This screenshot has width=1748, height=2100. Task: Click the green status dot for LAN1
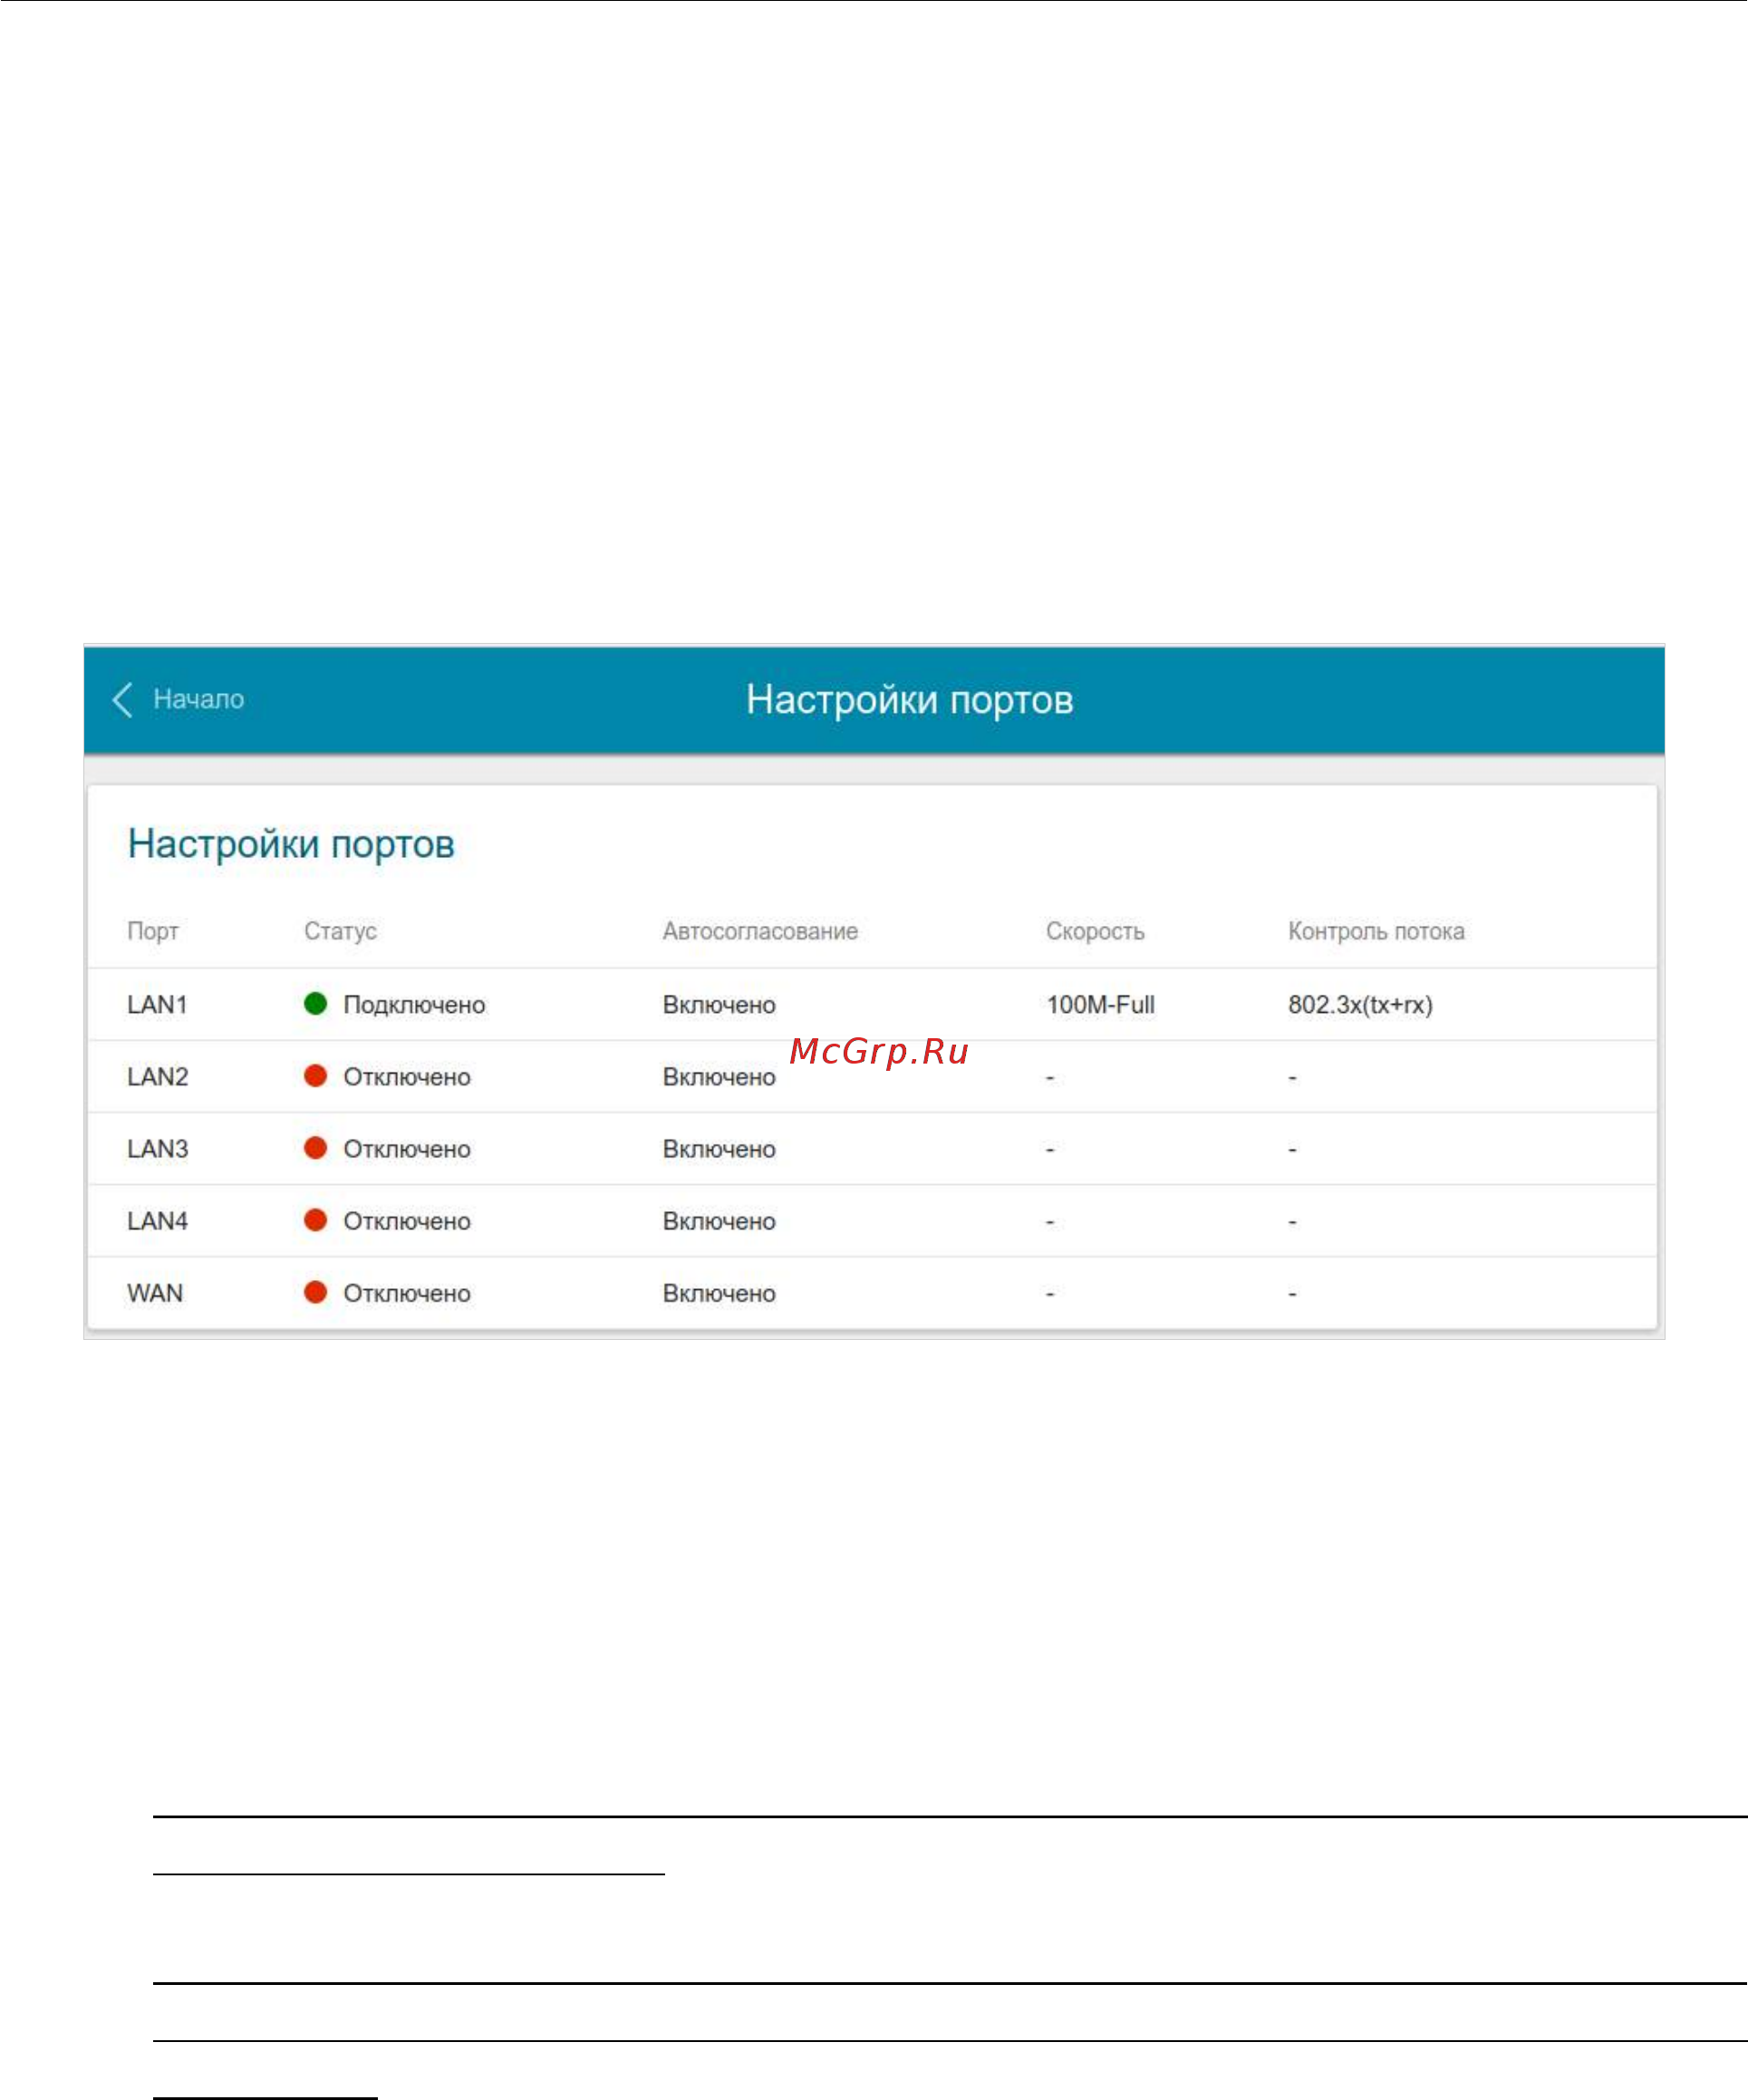[315, 1003]
